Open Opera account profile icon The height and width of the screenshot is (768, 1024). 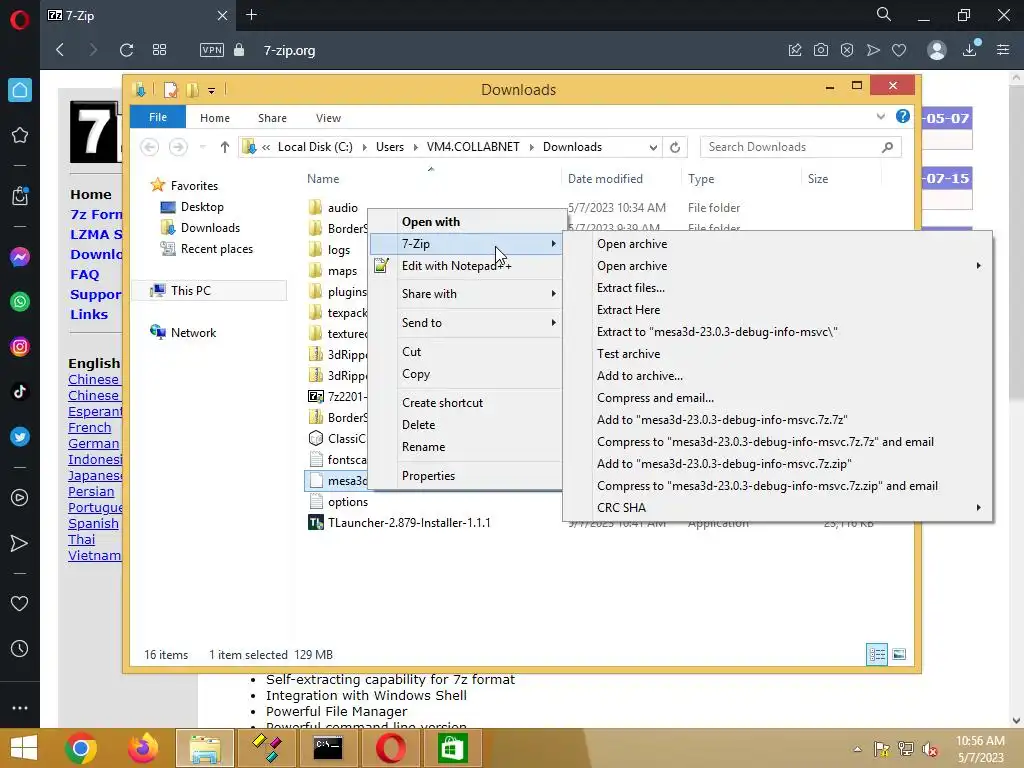click(x=936, y=50)
